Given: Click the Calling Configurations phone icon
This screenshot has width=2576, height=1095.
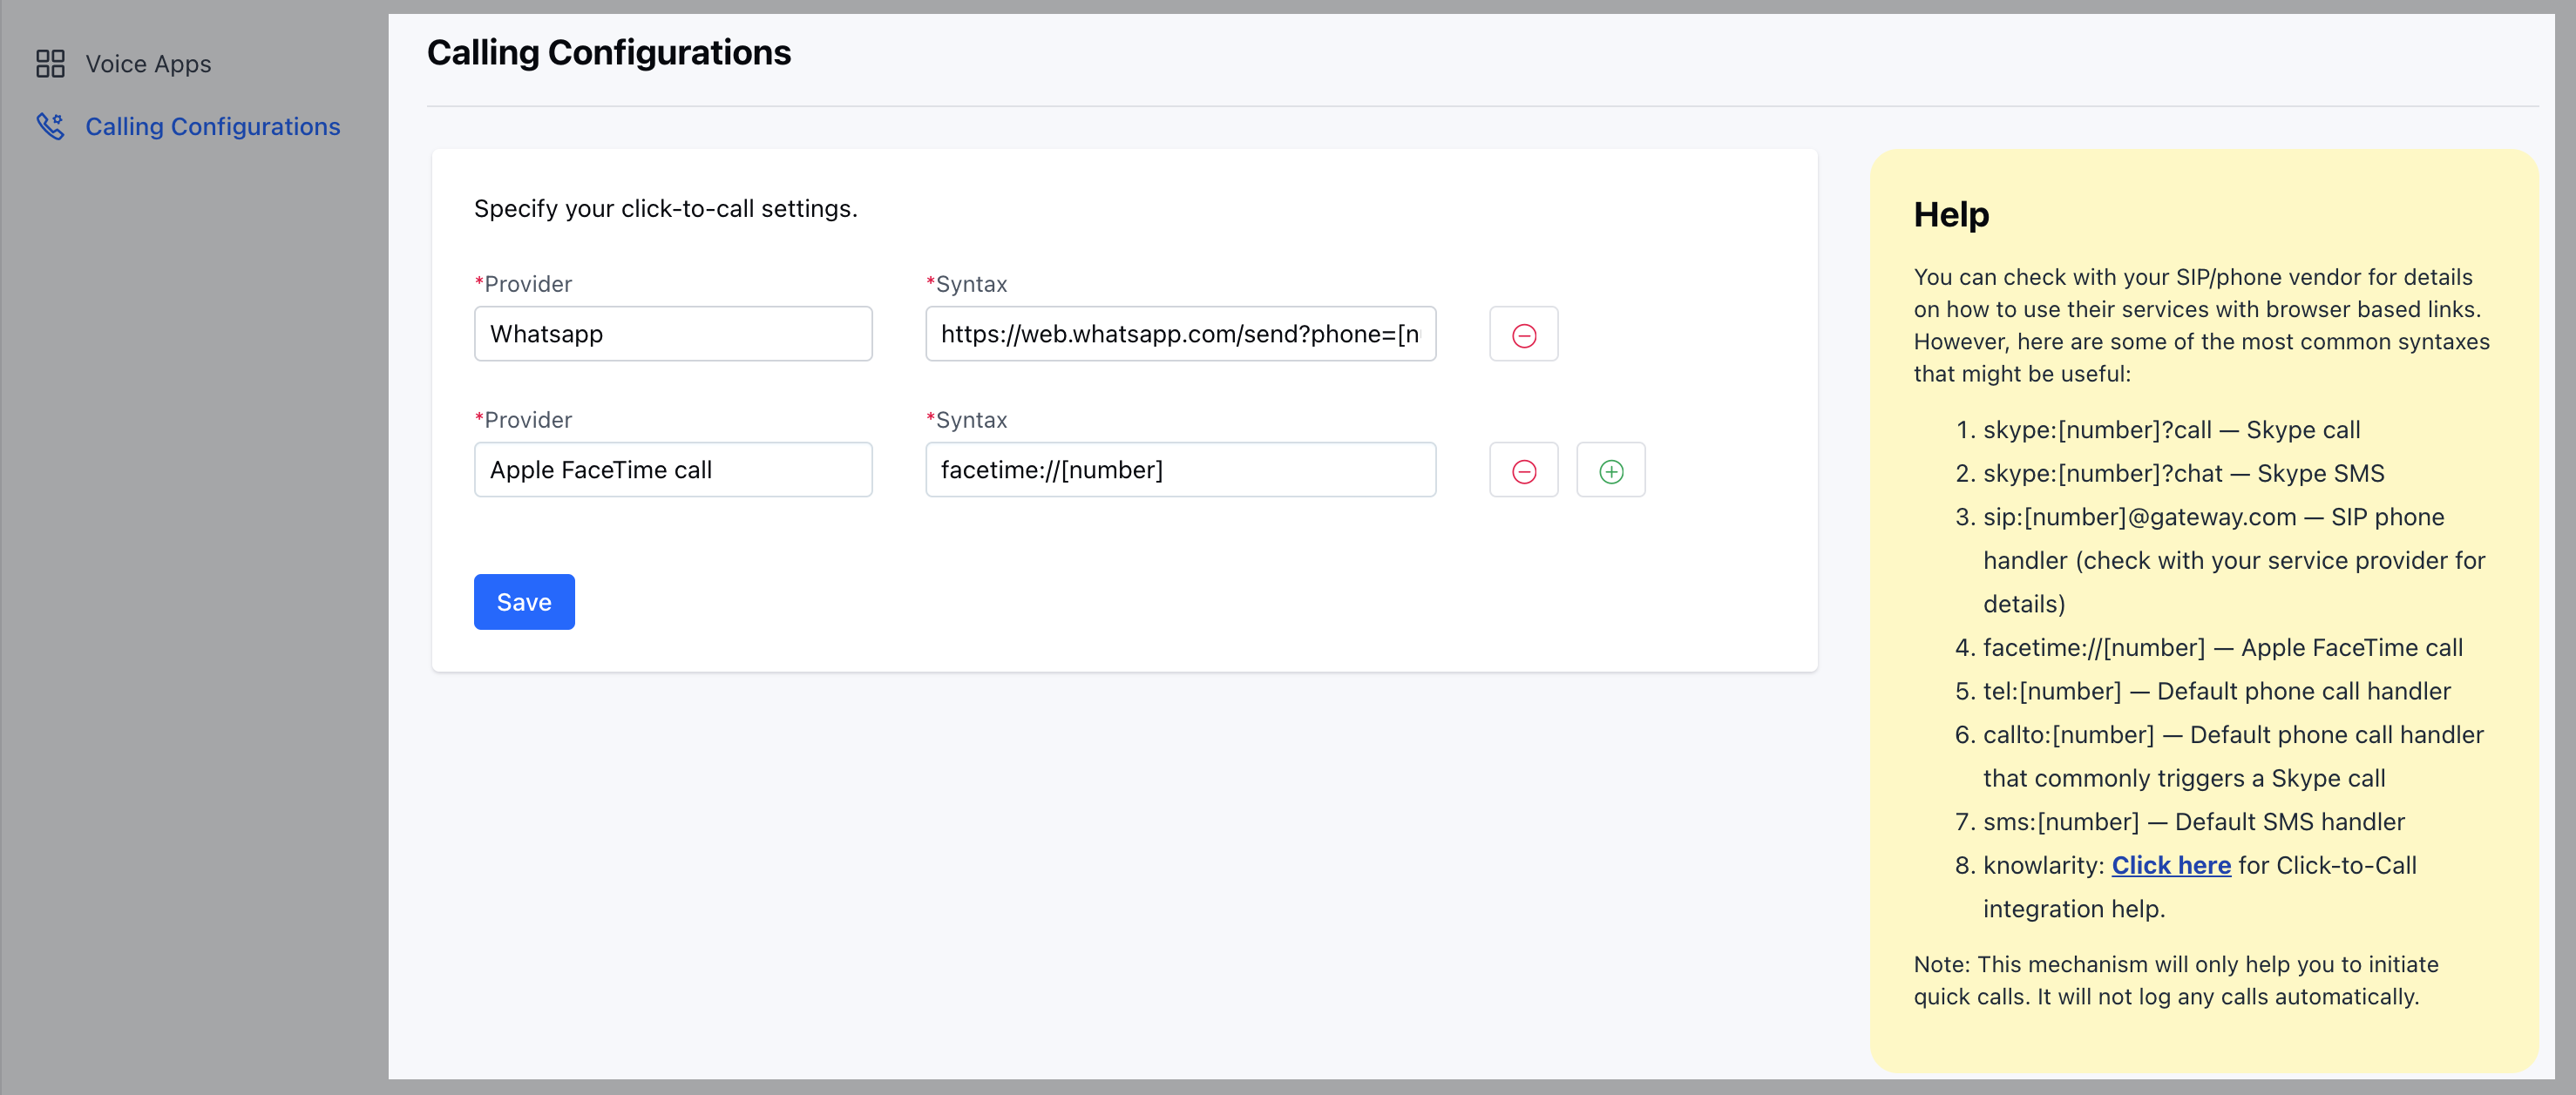Looking at the screenshot, I should (x=50, y=126).
